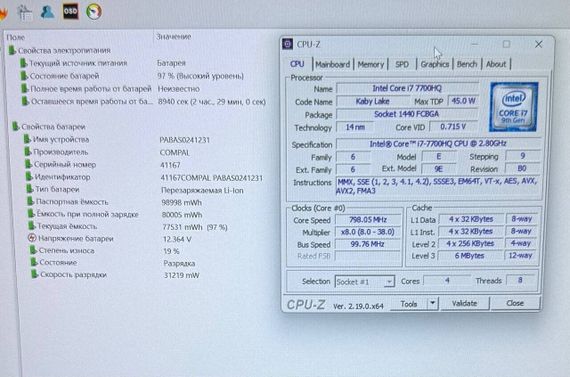The width and height of the screenshot is (570, 377).
Task: Click the 12.364 V voltage value
Action: [177, 239]
